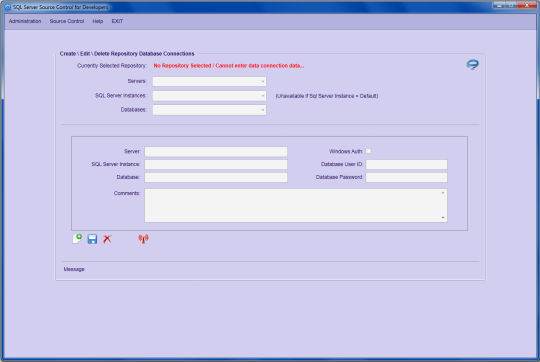Open the Source Control menu
Screen dimensions: 540x362
67,21
